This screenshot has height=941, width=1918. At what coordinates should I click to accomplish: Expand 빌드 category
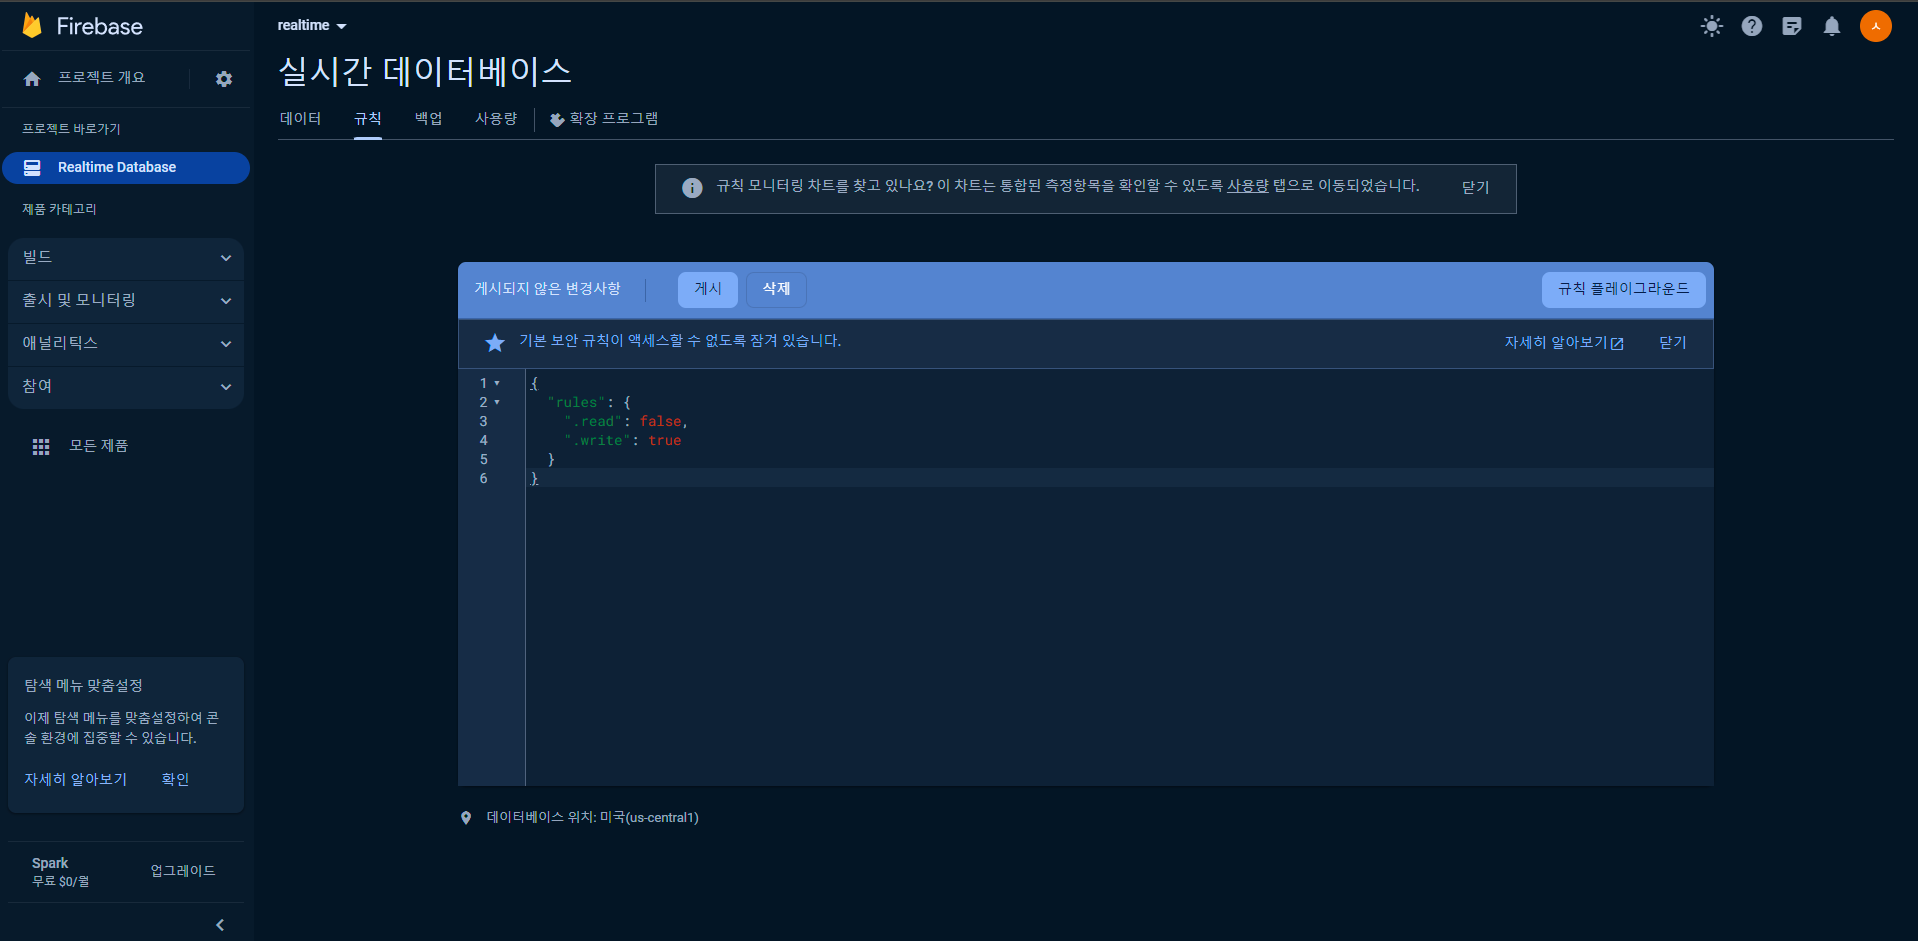126,258
